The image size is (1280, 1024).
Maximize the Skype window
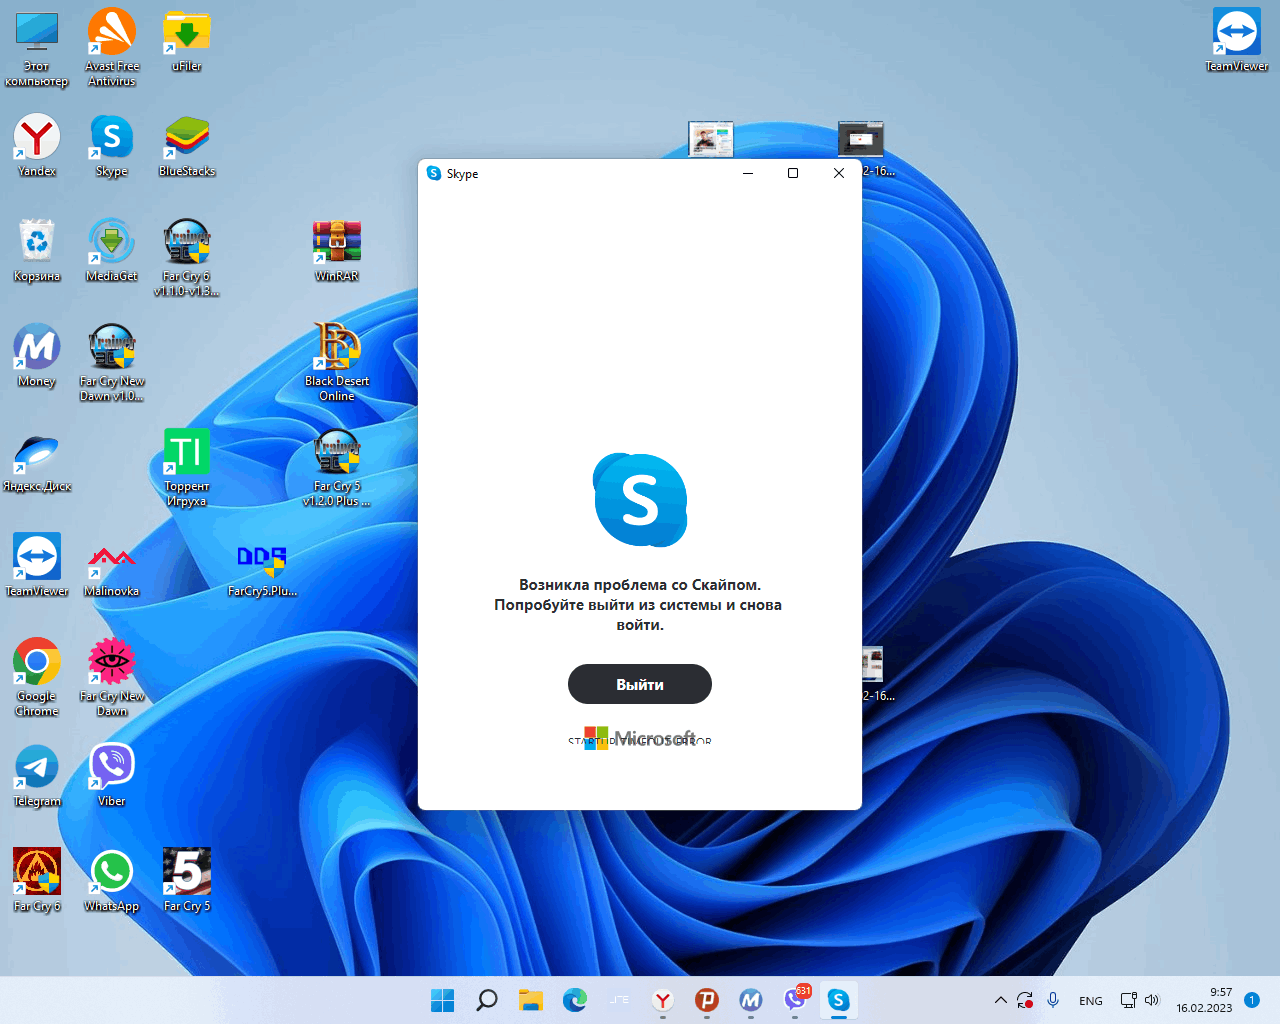tap(793, 173)
